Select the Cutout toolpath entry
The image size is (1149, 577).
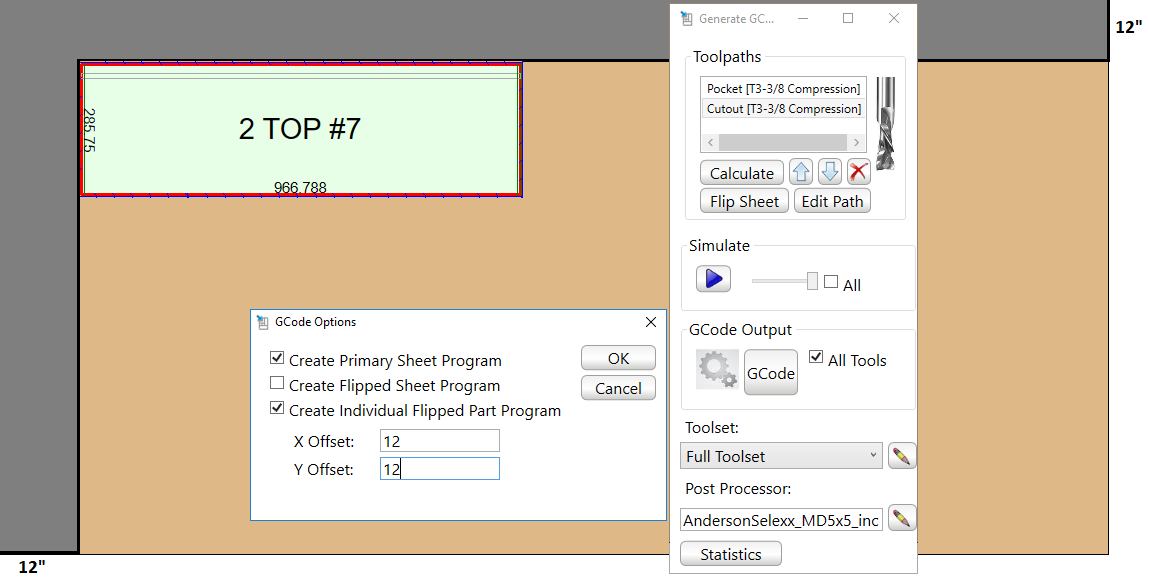(x=783, y=109)
